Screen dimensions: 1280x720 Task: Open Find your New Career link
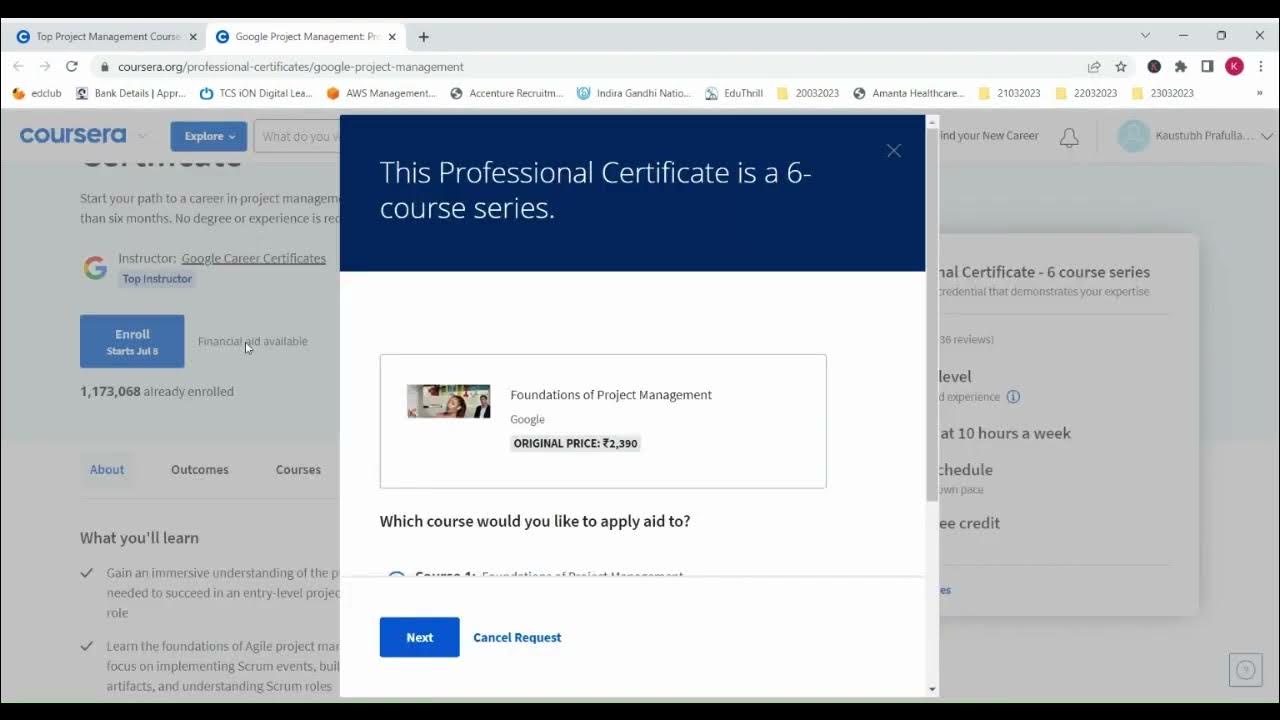click(989, 136)
